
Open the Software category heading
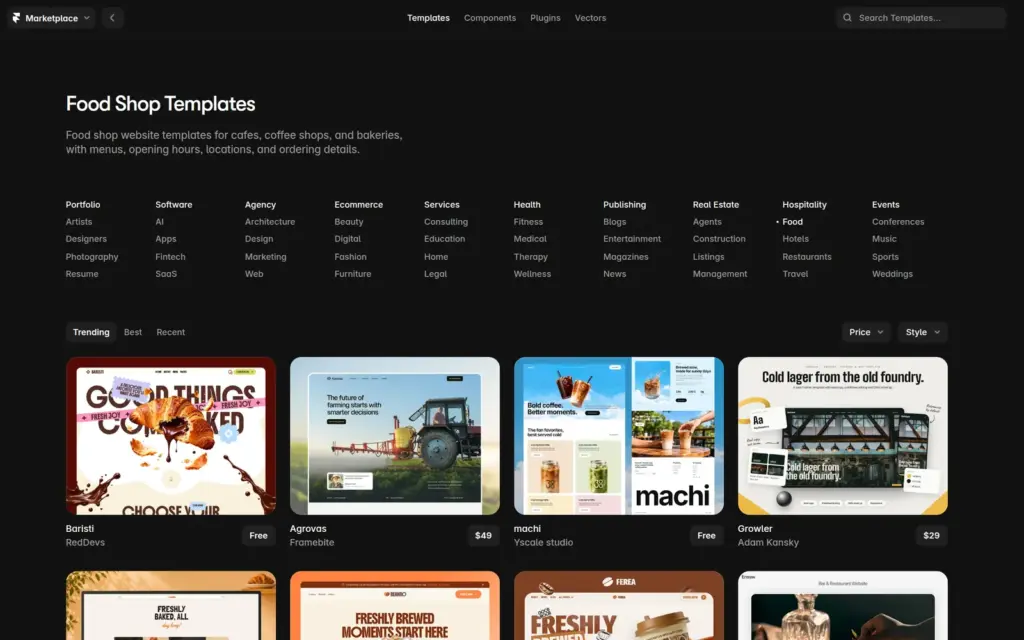(x=174, y=204)
